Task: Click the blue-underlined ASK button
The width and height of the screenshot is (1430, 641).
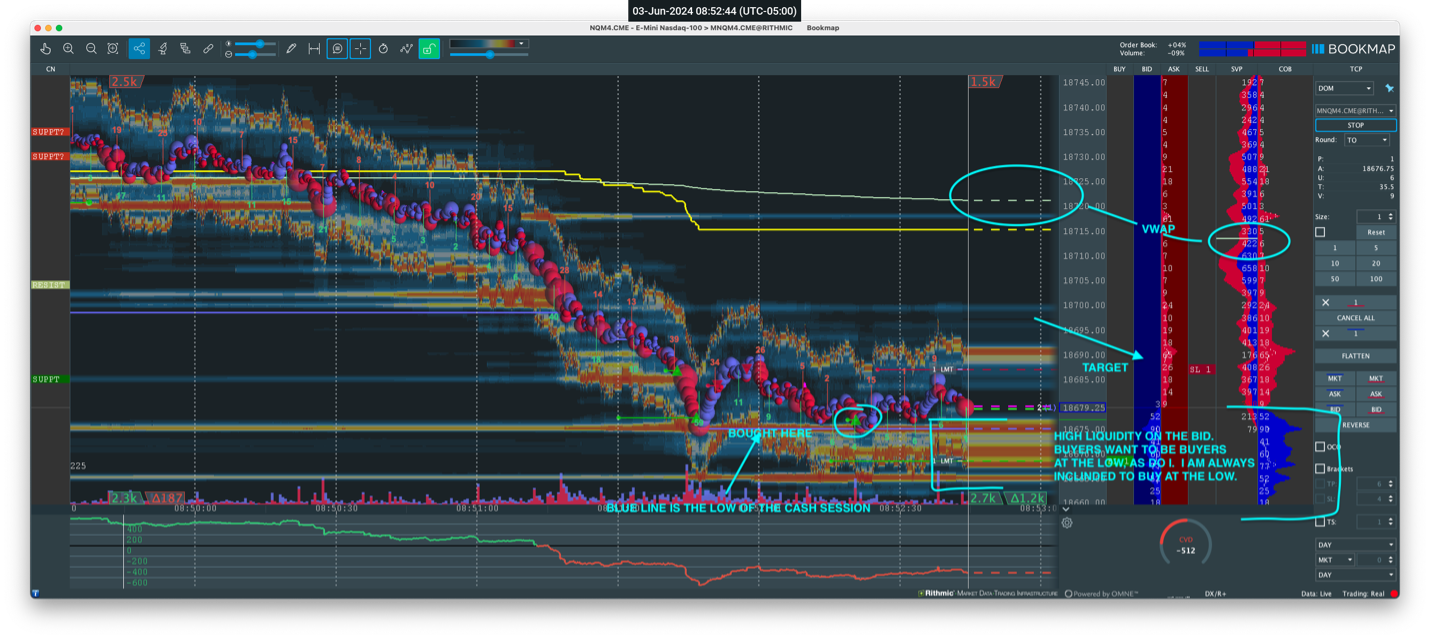Action: (x=1334, y=394)
